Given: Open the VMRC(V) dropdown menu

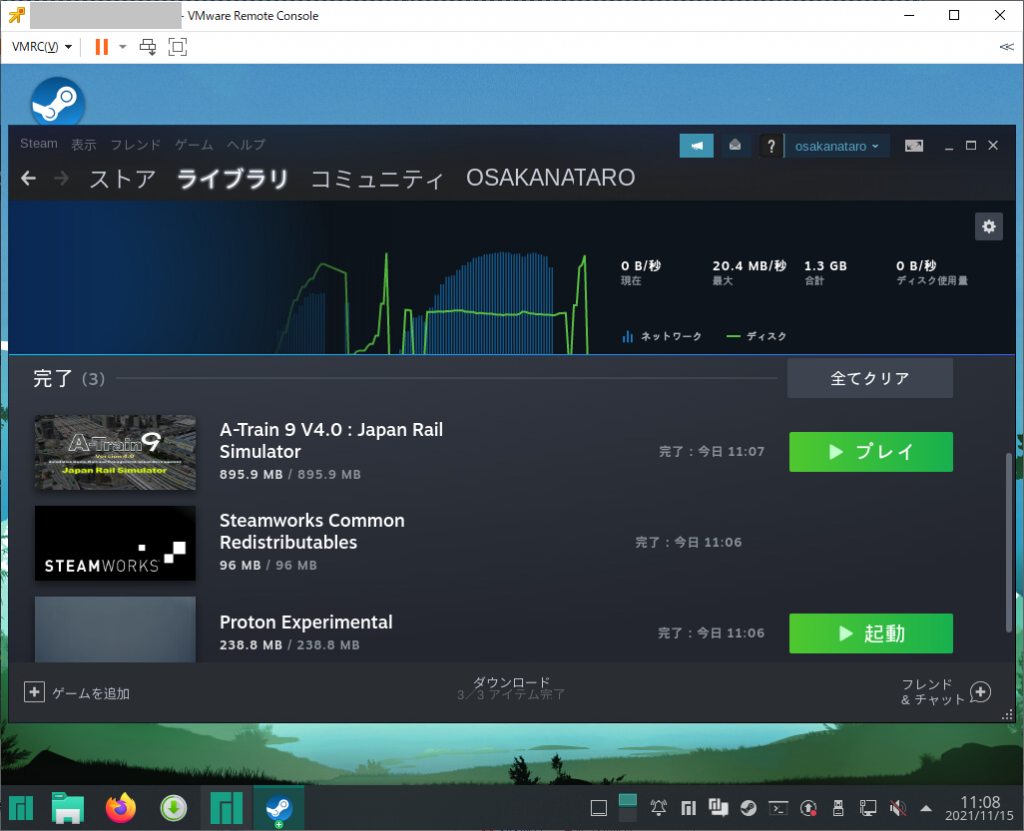Looking at the screenshot, I should click(42, 46).
